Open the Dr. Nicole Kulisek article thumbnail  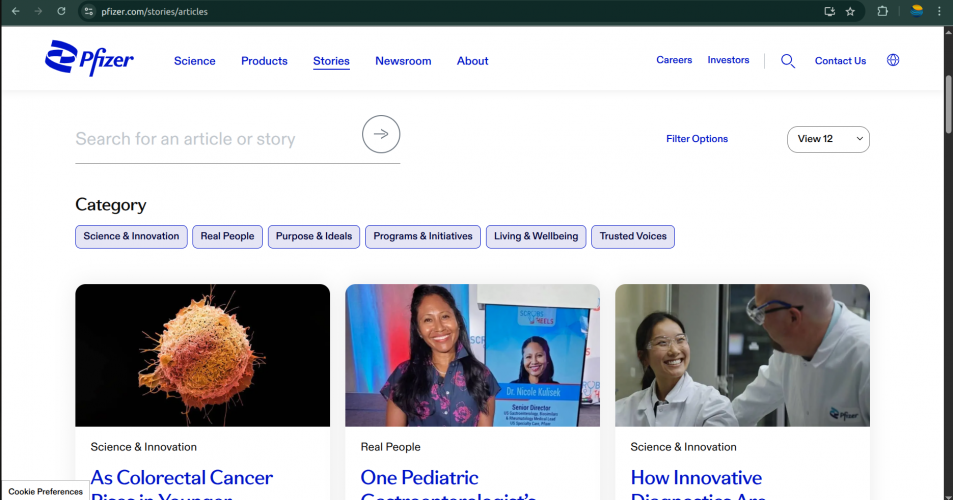tap(472, 355)
